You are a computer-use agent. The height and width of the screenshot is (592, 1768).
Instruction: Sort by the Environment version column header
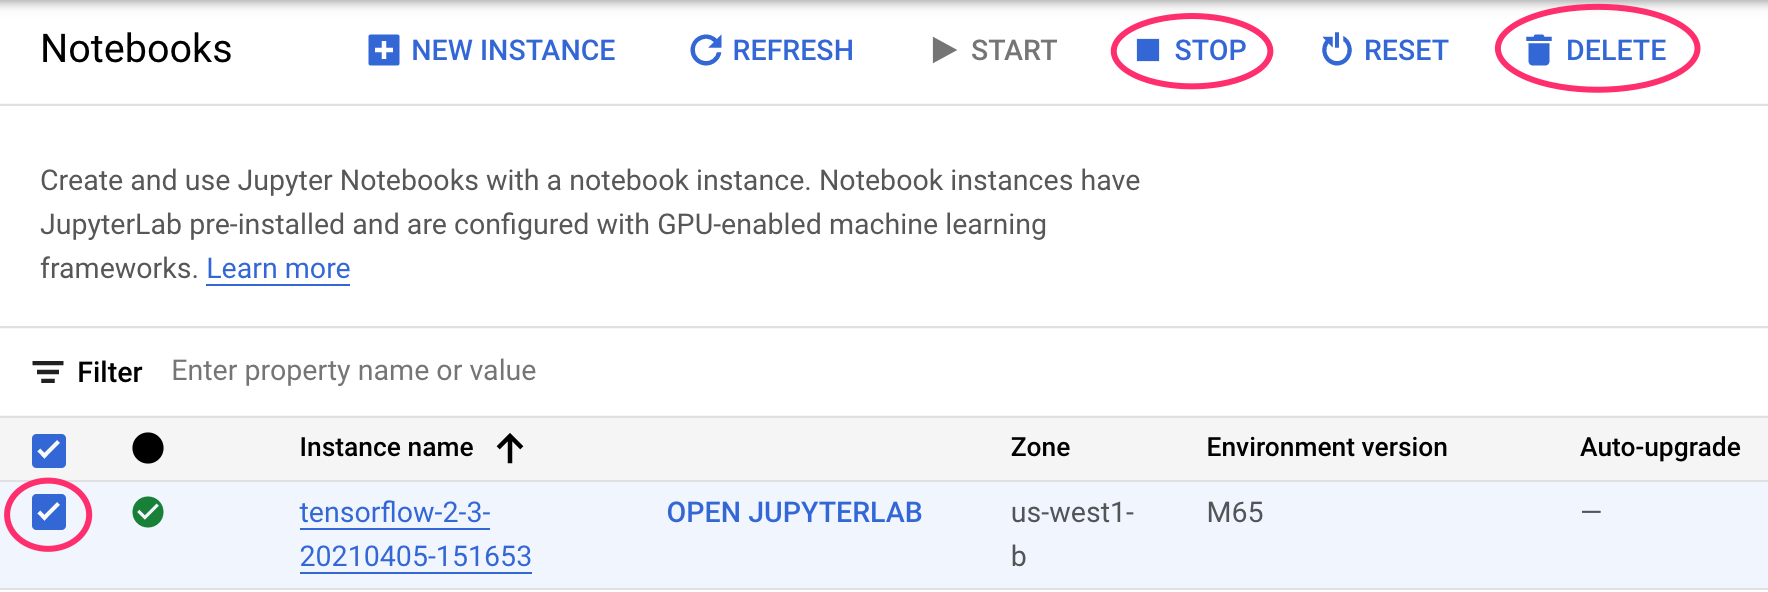click(1326, 448)
